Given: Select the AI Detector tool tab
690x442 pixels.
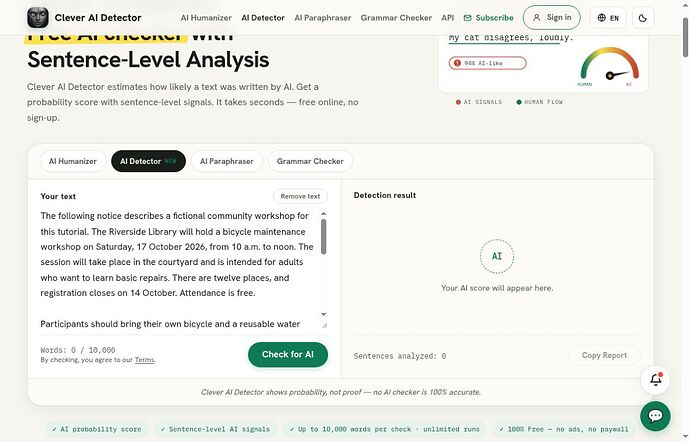Looking at the screenshot, I should 148,161.
